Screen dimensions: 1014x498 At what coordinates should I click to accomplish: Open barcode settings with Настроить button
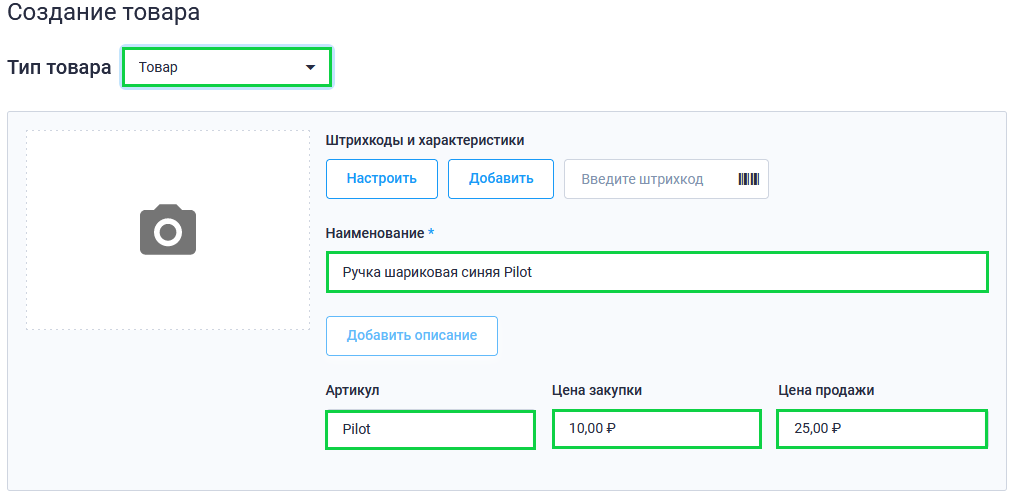coord(382,179)
